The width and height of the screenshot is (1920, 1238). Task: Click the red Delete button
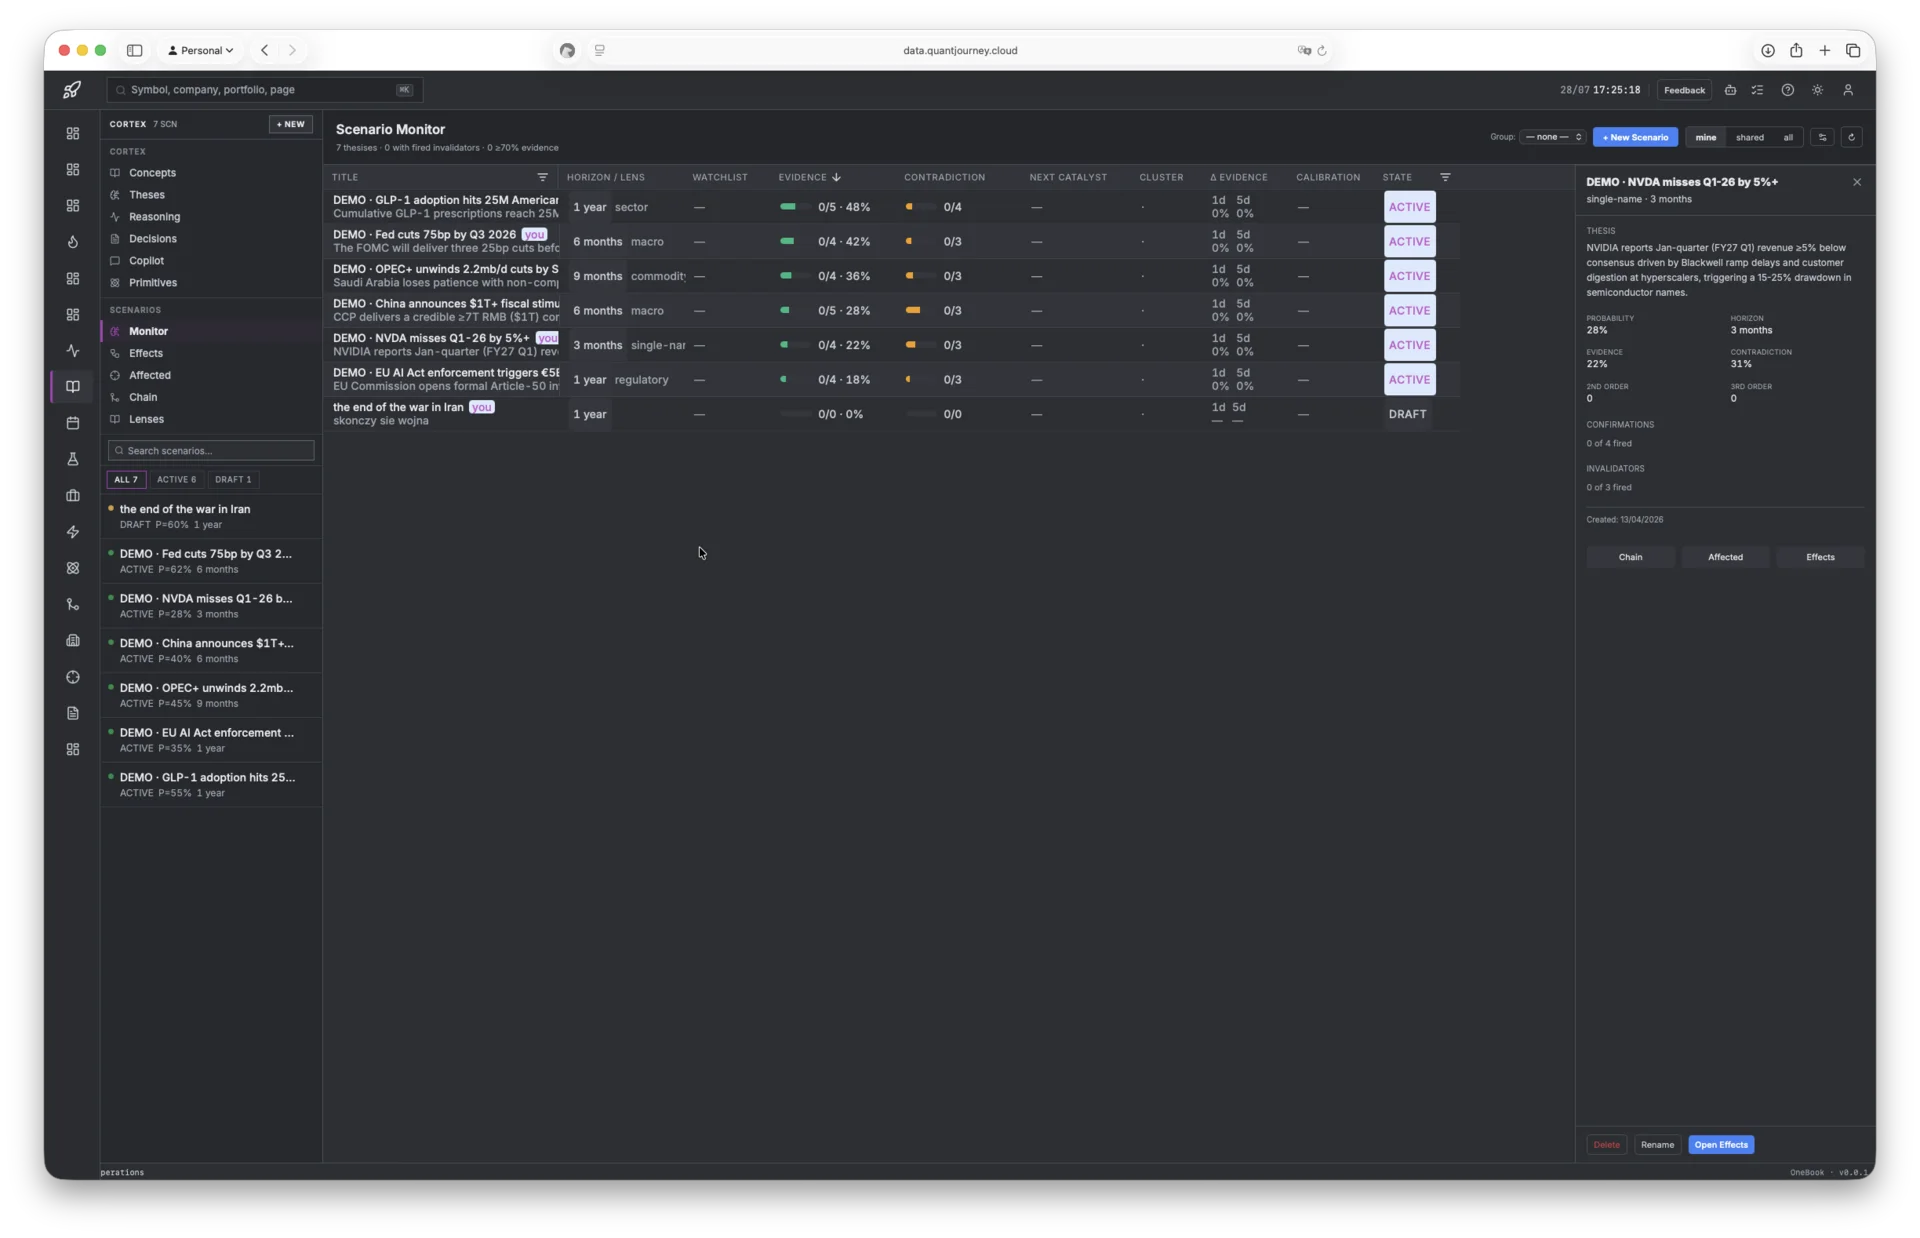[x=1606, y=1145]
